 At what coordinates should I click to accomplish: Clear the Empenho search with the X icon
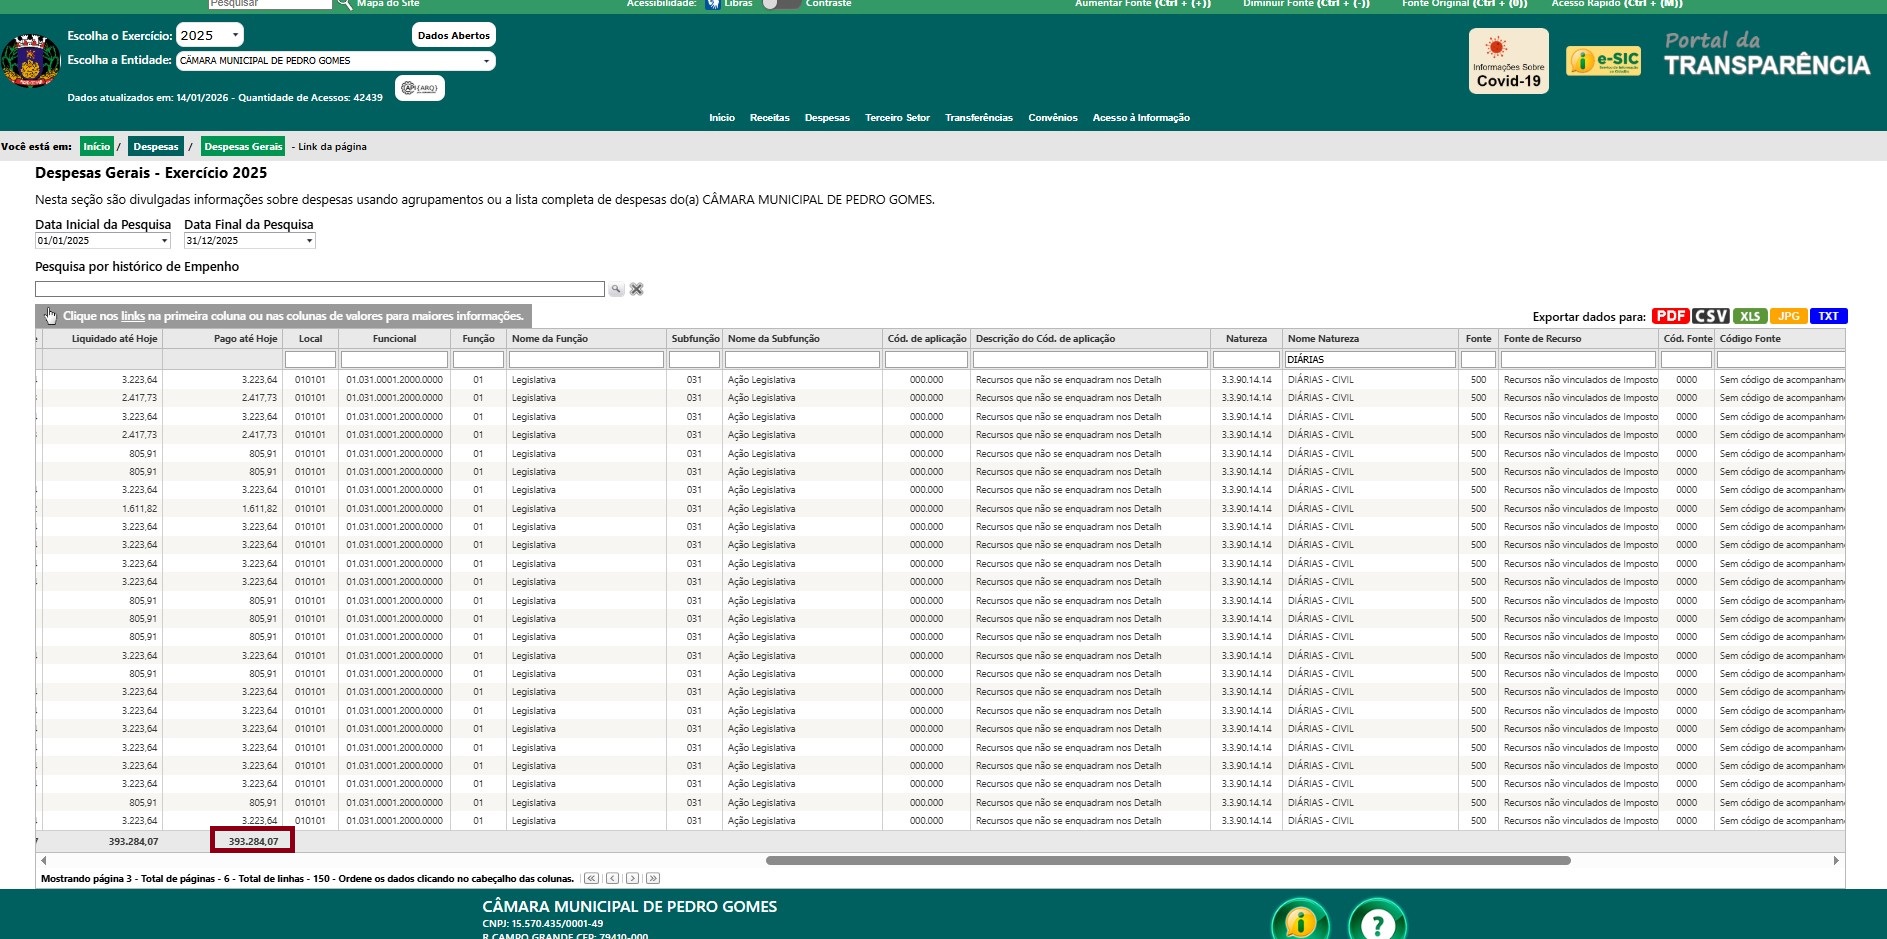click(x=637, y=290)
